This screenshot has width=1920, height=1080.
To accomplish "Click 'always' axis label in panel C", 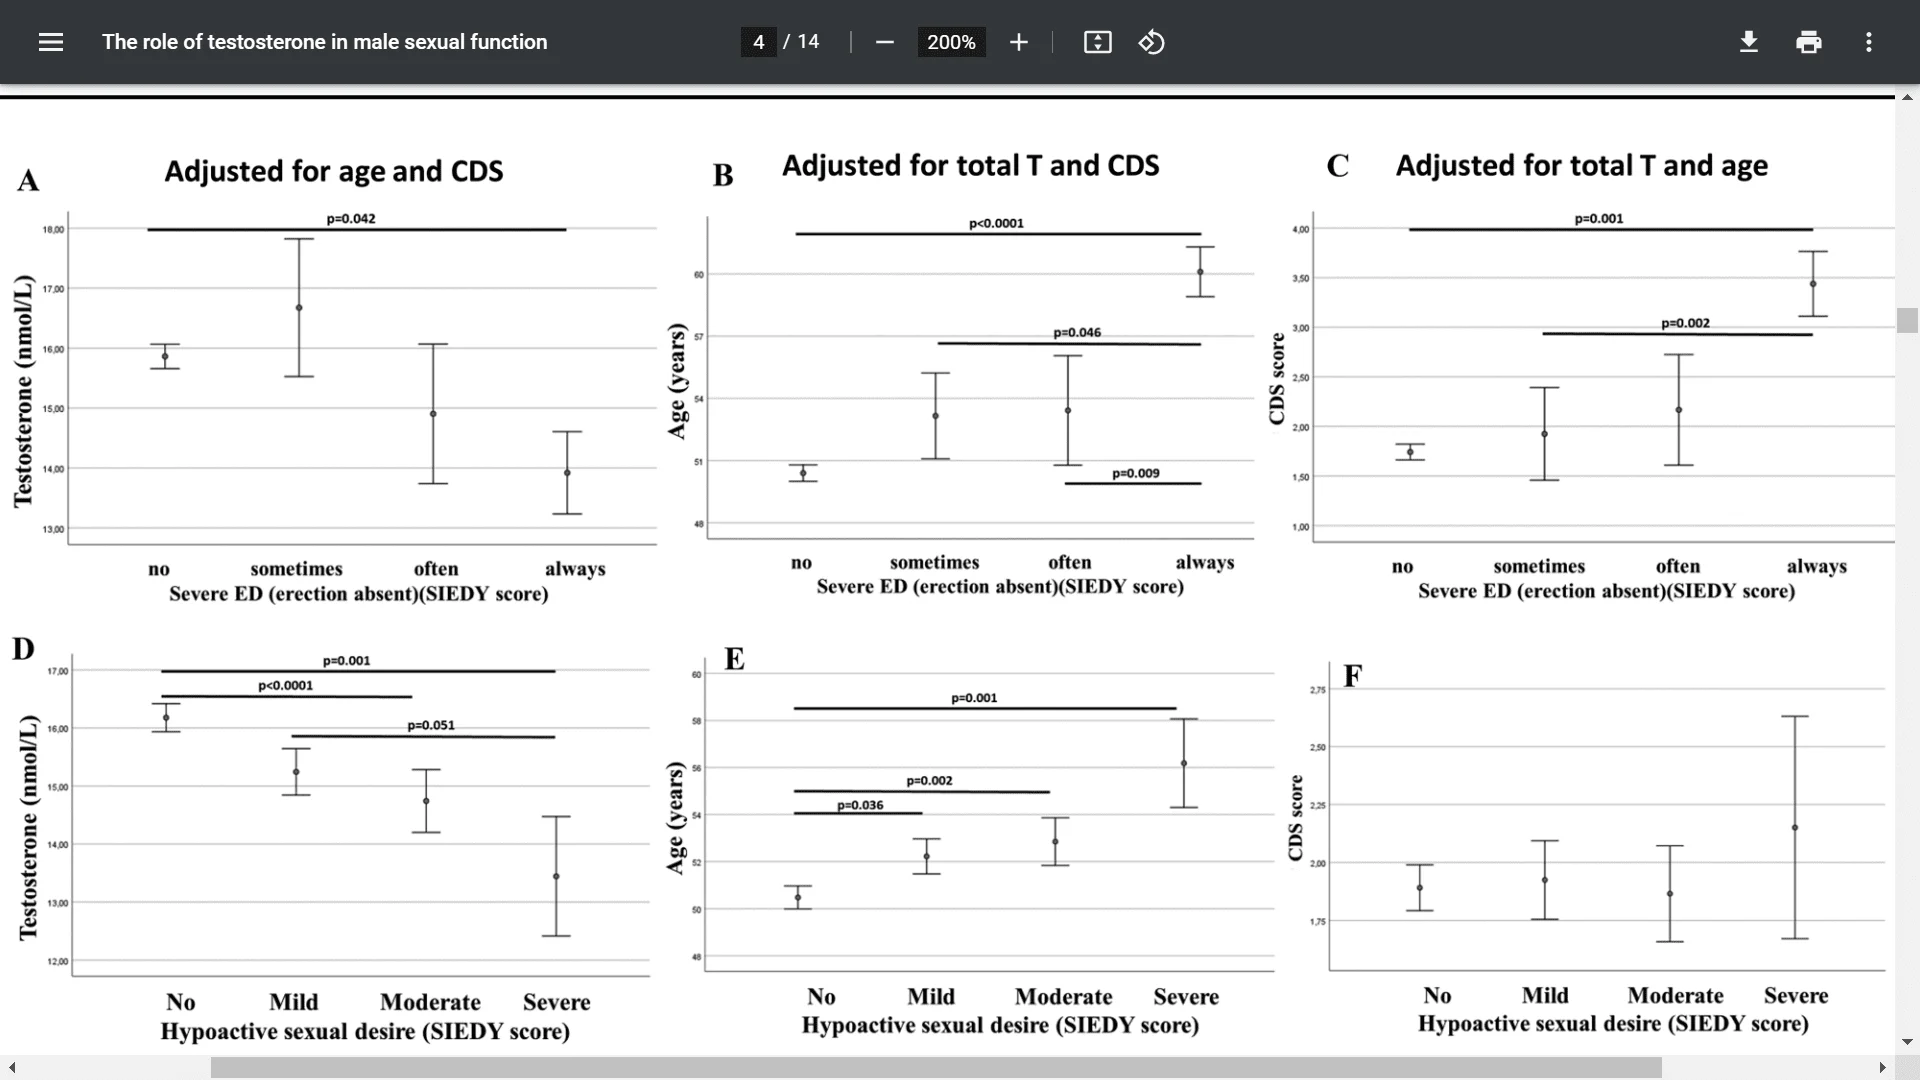I will [1817, 566].
